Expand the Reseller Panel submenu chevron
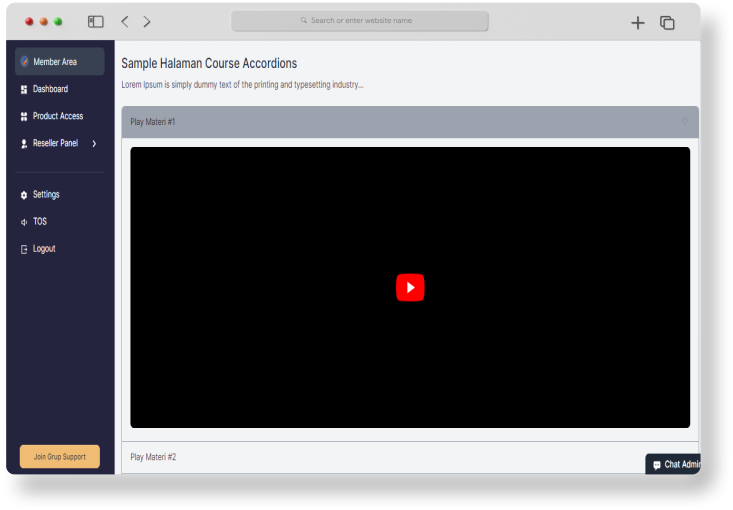 [x=94, y=144]
